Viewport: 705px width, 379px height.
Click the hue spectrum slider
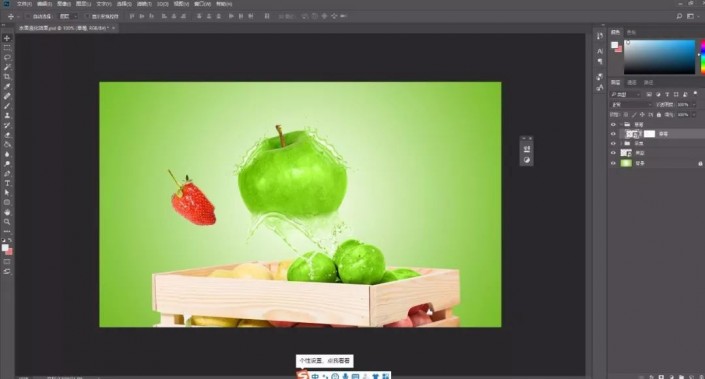[702, 57]
